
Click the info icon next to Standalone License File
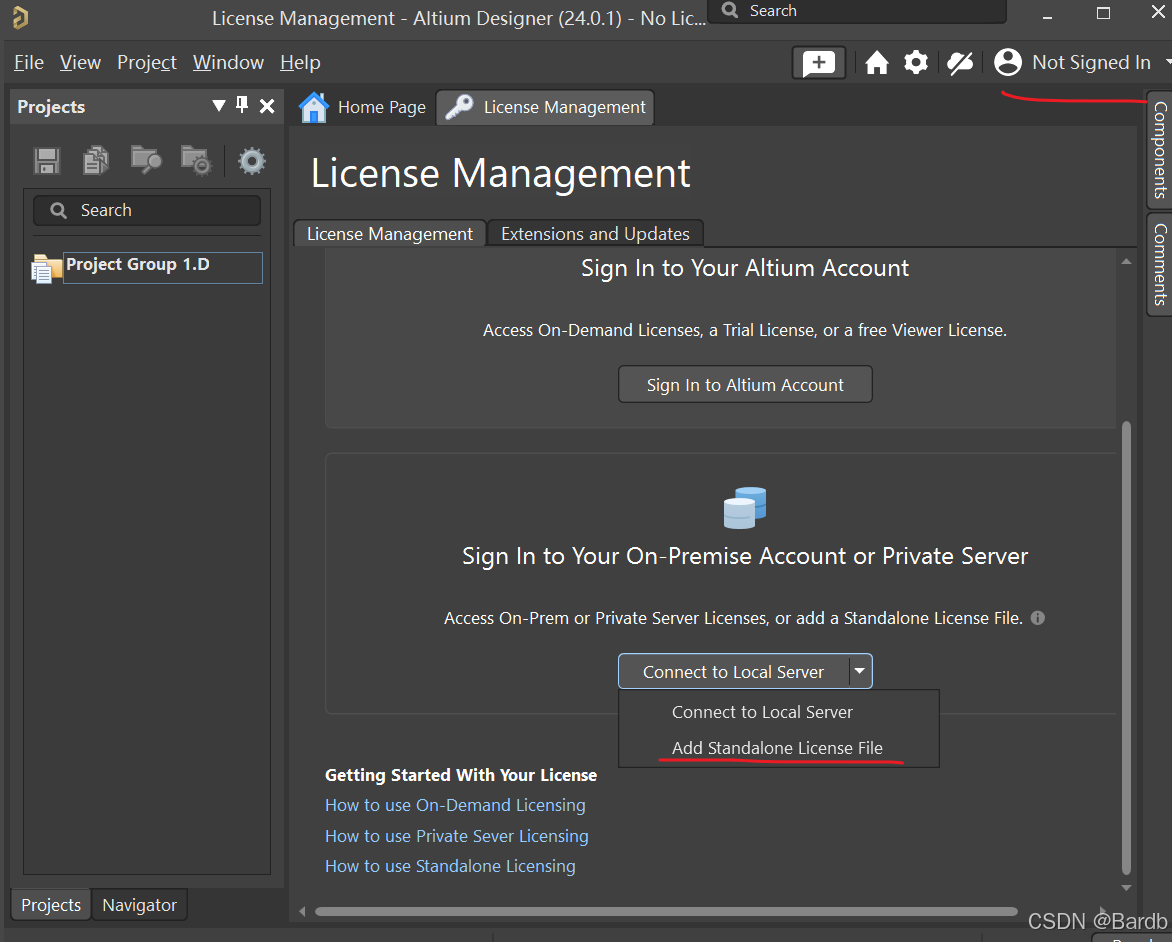coord(1037,618)
